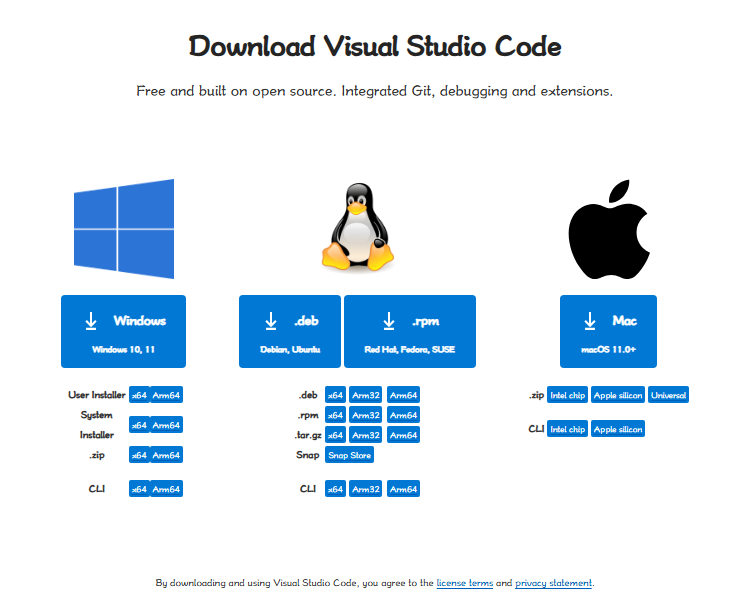The height and width of the screenshot is (612, 754).
Task: Select x64 for Linux CLI row
Action: pyautogui.click(x=335, y=489)
